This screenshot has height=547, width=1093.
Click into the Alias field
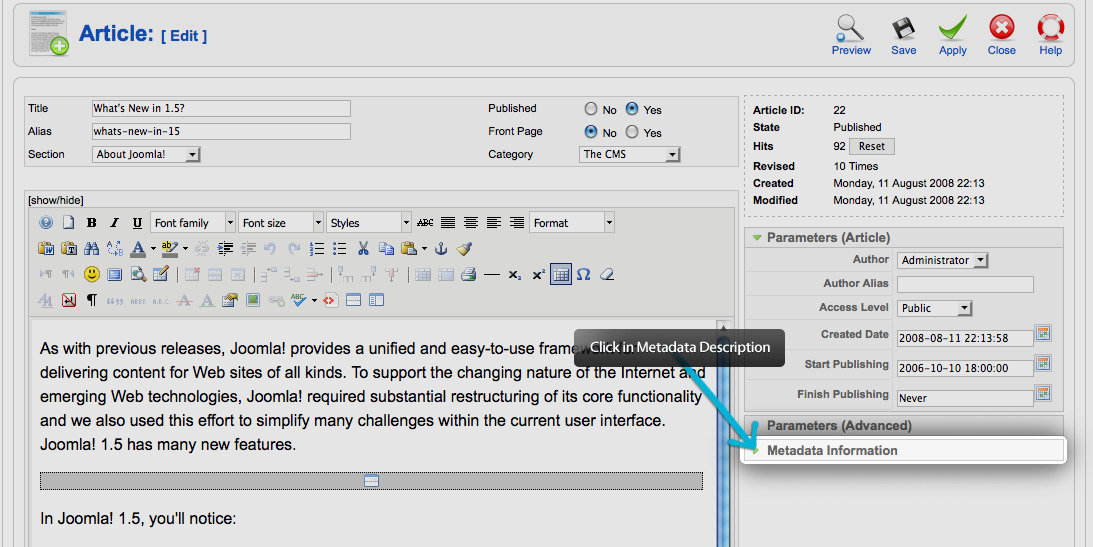pos(221,132)
